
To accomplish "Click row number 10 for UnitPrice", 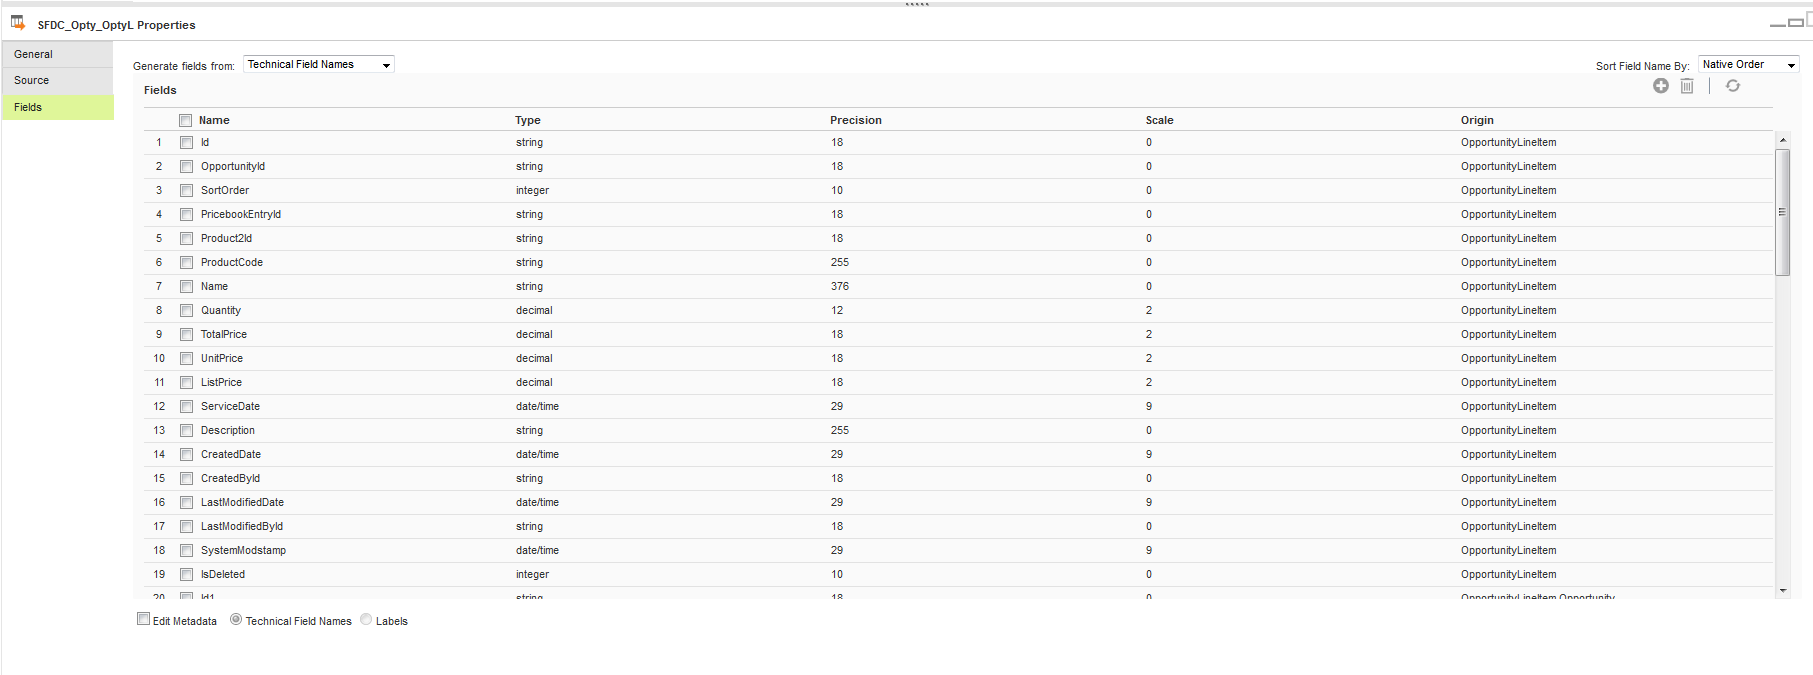I will point(159,358).
